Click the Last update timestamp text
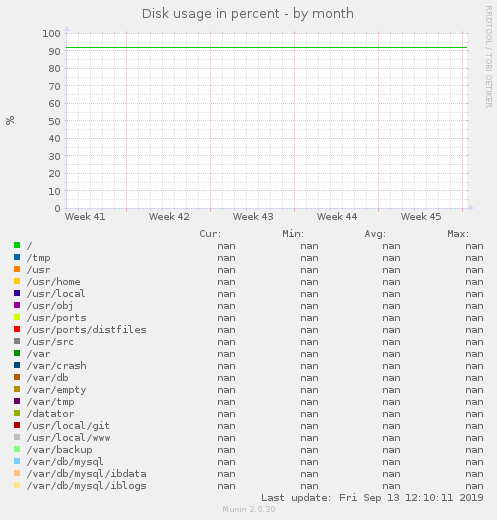 point(372,498)
